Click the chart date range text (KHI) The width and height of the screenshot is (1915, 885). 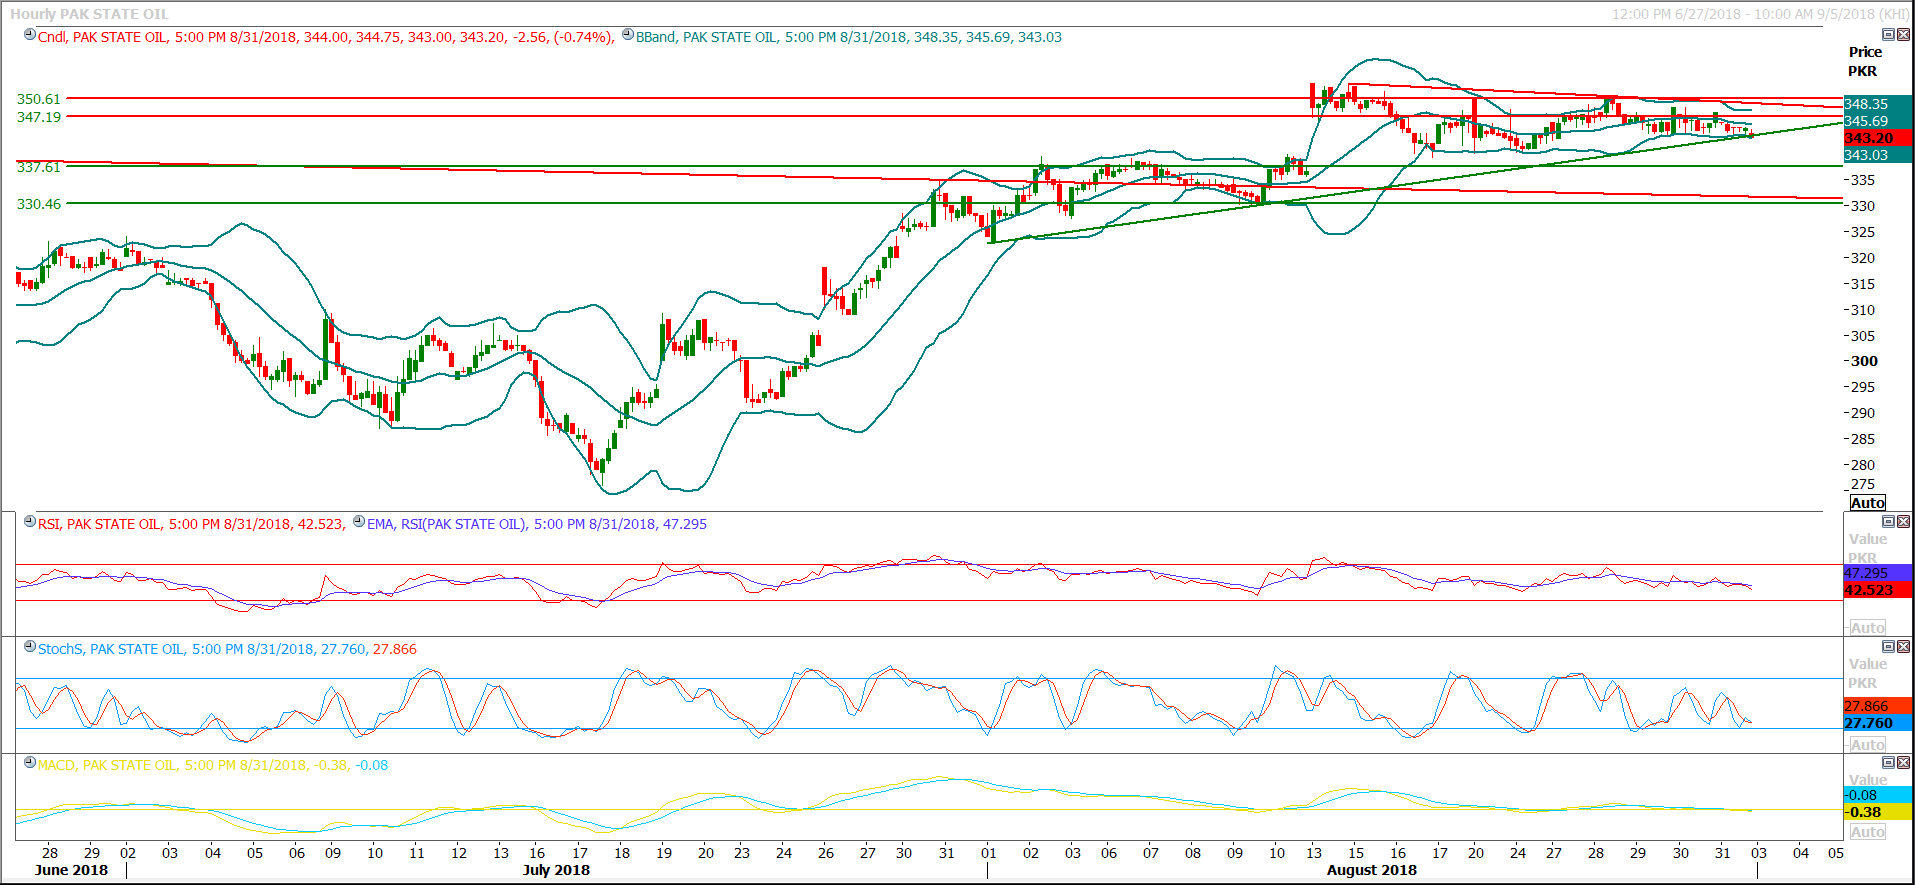[x=1761, y=14]
